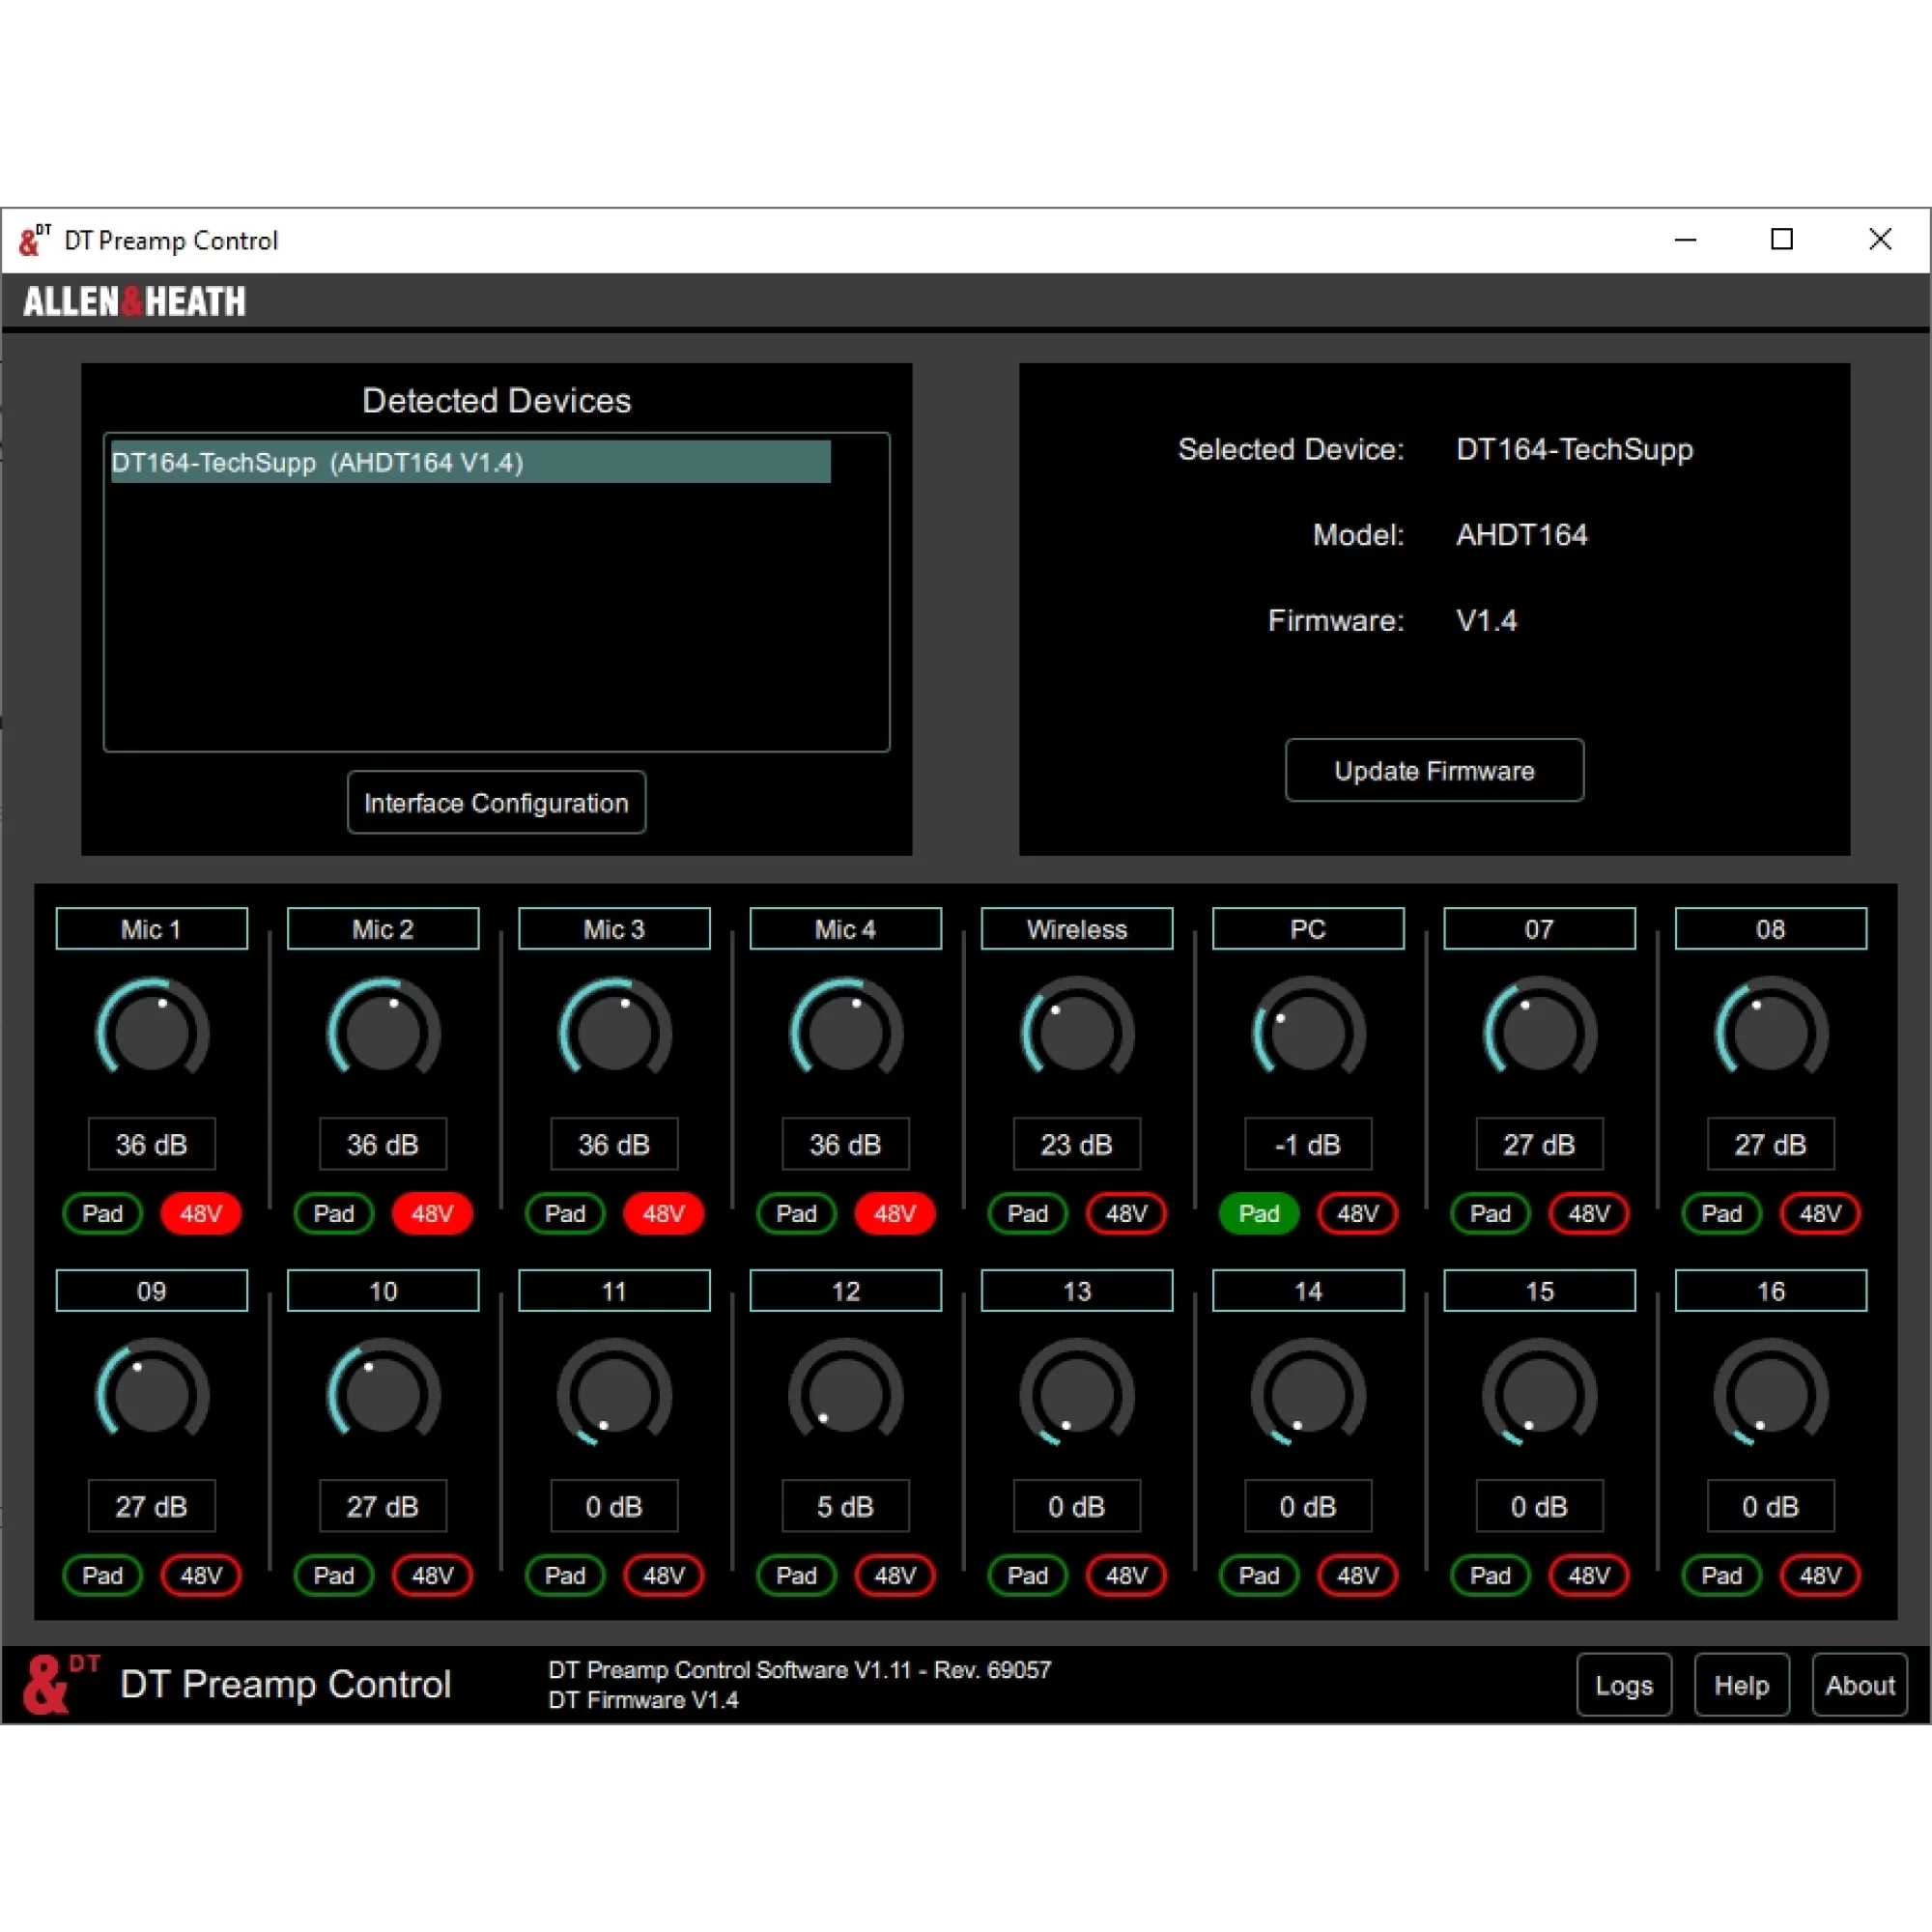
Task: Open the About dialog
Action: (x=1860, y=1685)
